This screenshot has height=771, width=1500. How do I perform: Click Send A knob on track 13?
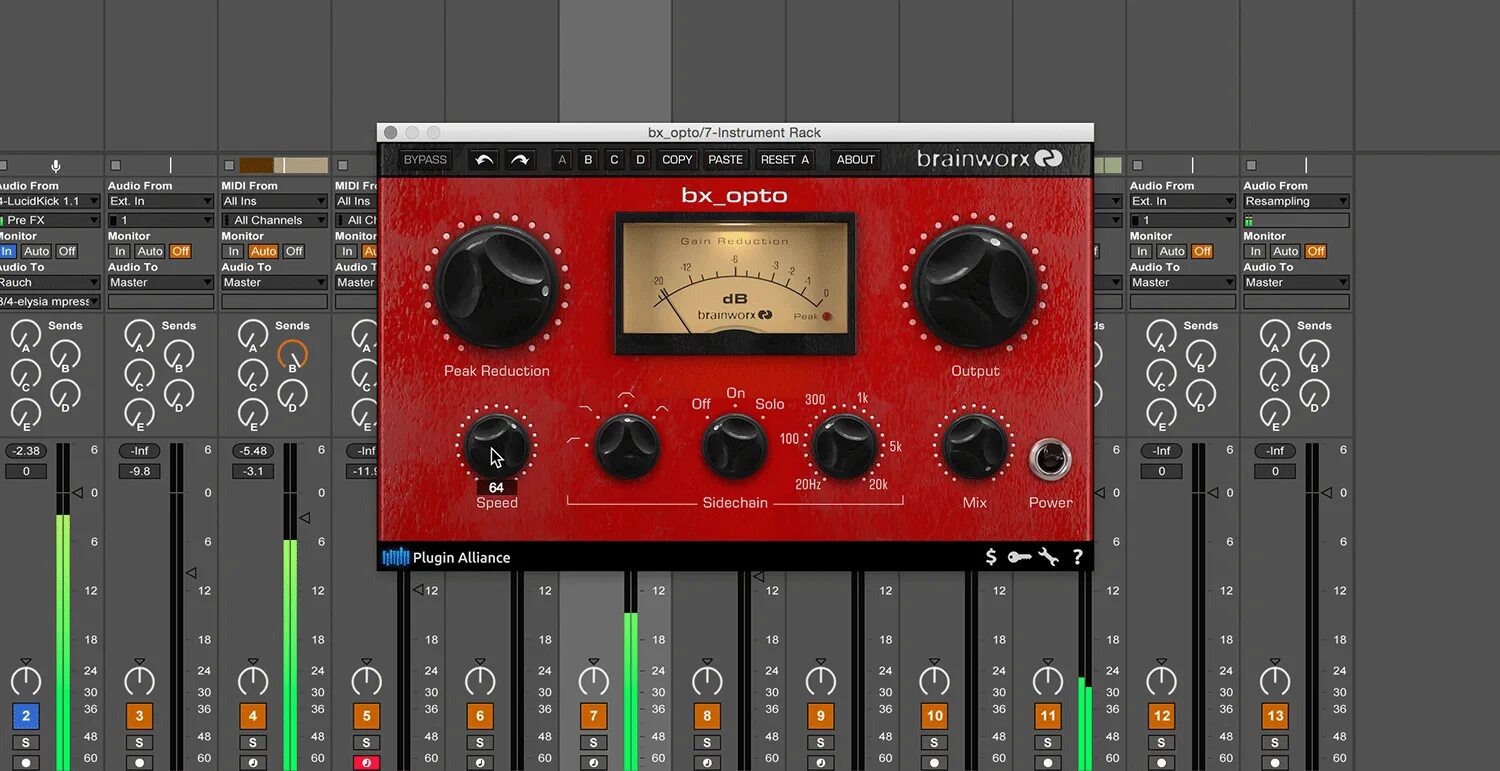pyautogui.click(x=1275, y=334)
